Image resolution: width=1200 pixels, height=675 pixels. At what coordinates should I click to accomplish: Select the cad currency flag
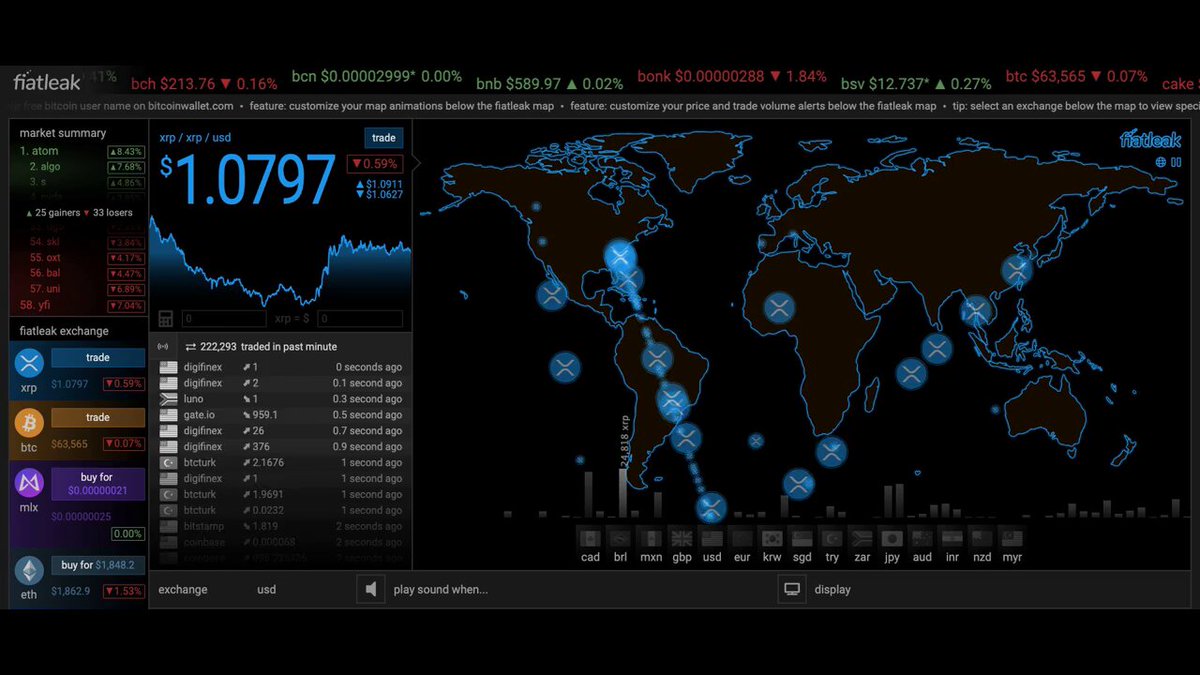590,538
